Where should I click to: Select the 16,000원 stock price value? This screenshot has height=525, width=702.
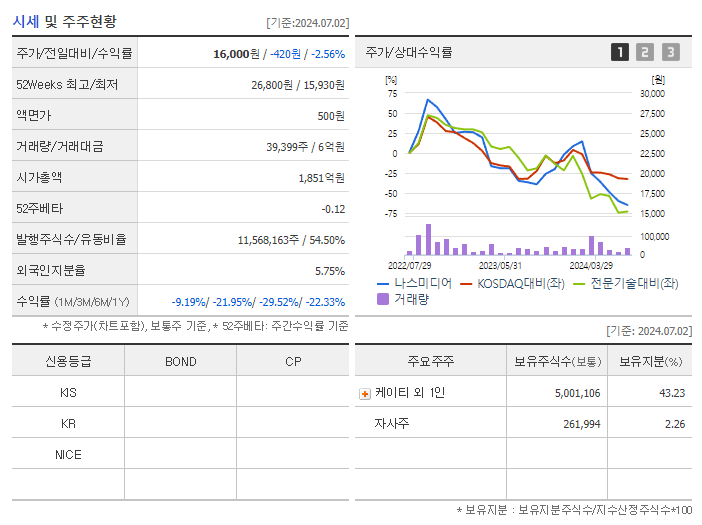(236, 54)
